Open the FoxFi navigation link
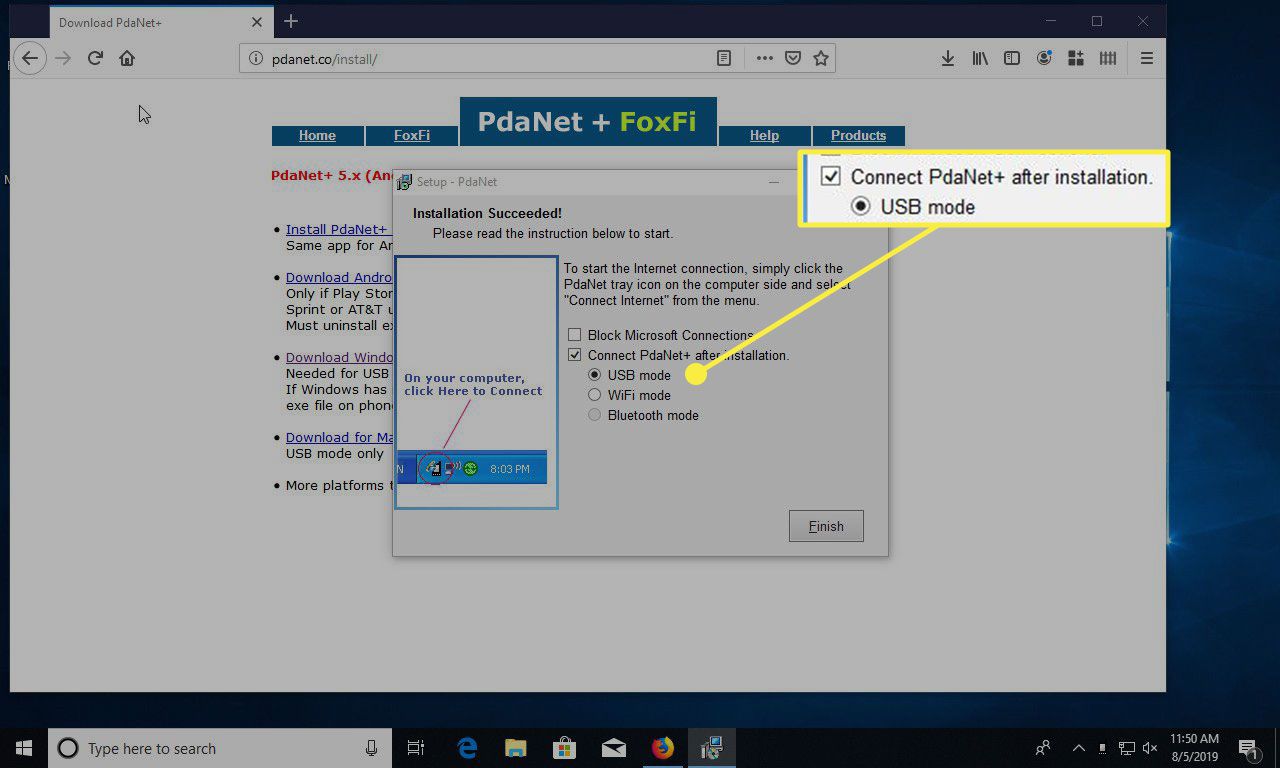 click(412, 136)
